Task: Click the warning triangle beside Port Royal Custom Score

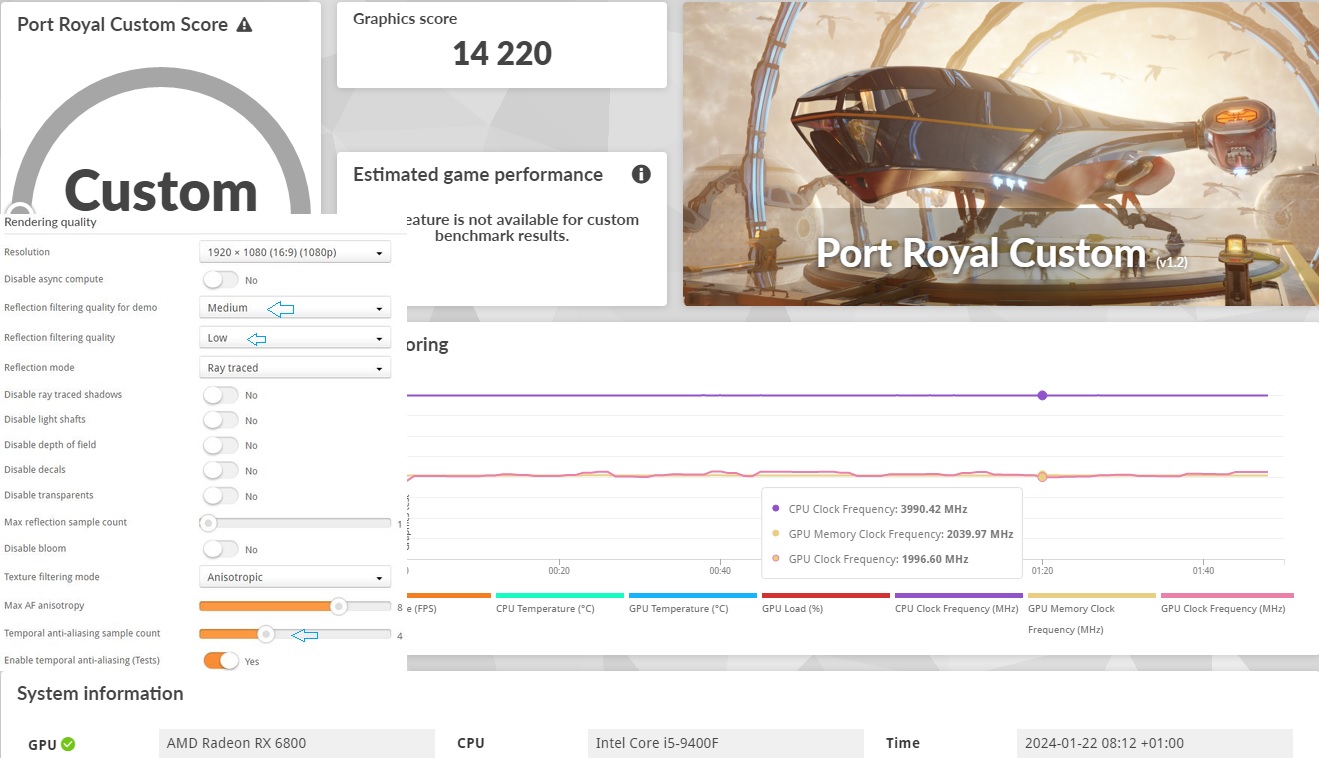Action: [244, 25]
